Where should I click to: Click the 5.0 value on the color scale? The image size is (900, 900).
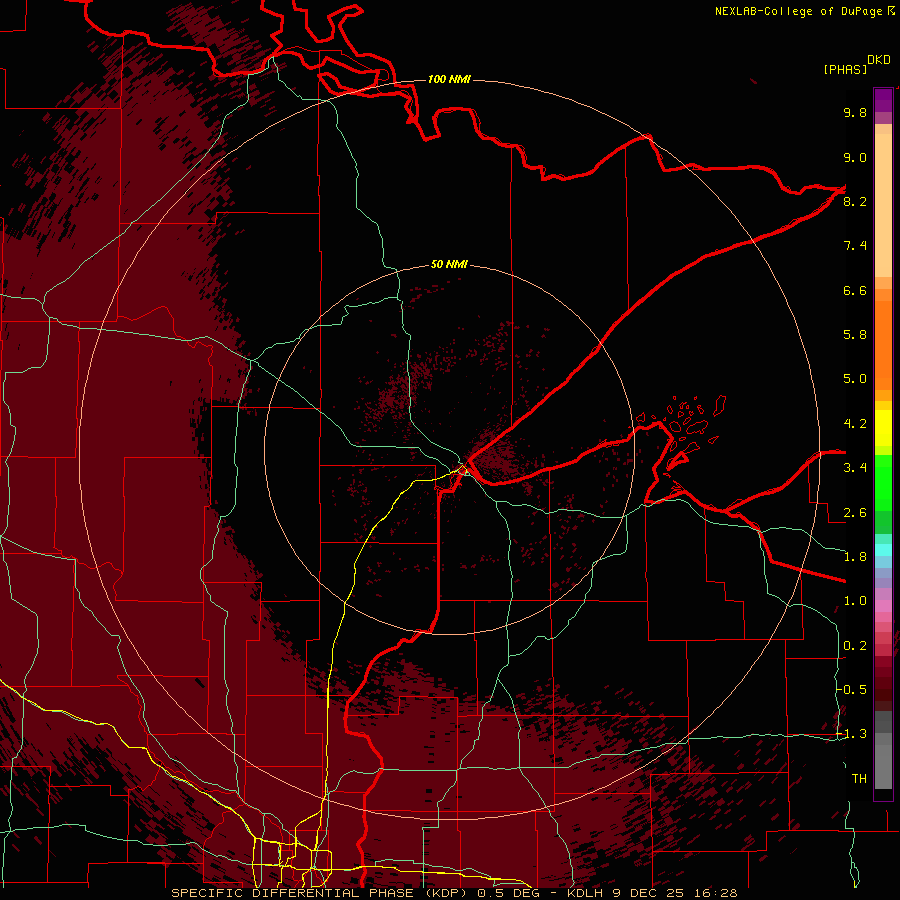[x=855, y=379]
